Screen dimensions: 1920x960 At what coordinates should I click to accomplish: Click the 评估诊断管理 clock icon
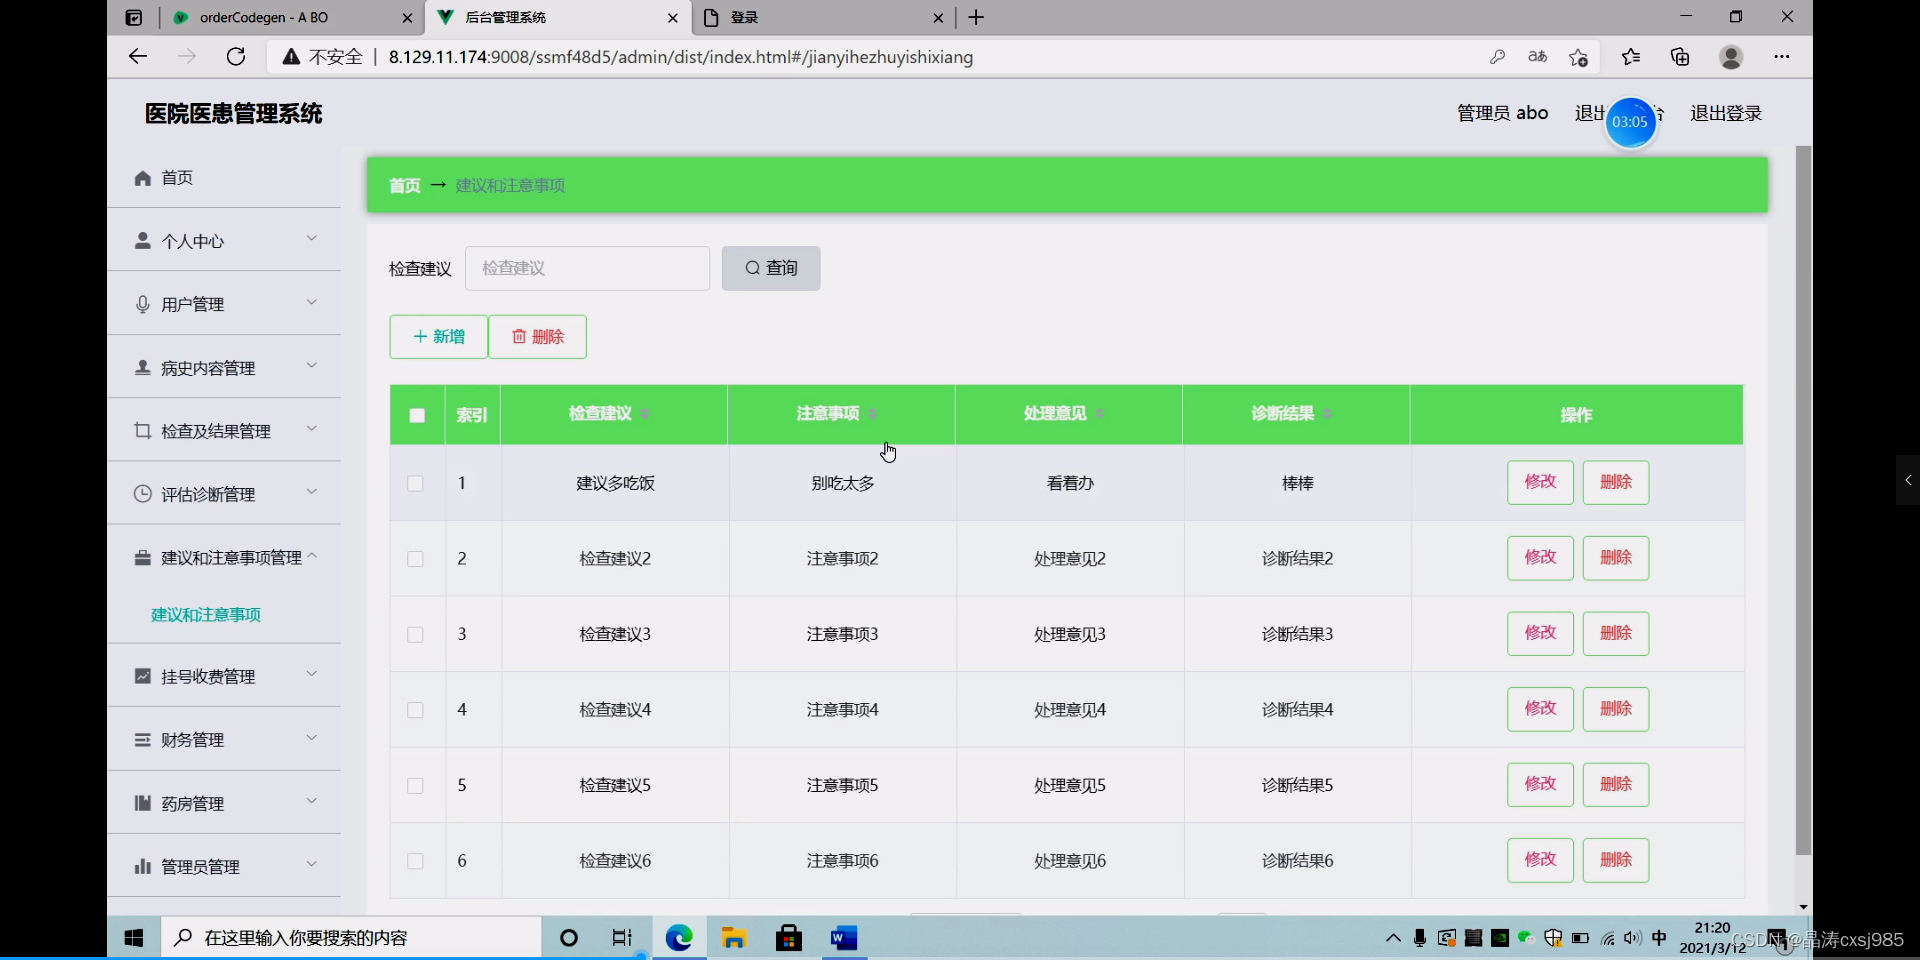click(x=142, y=493)
